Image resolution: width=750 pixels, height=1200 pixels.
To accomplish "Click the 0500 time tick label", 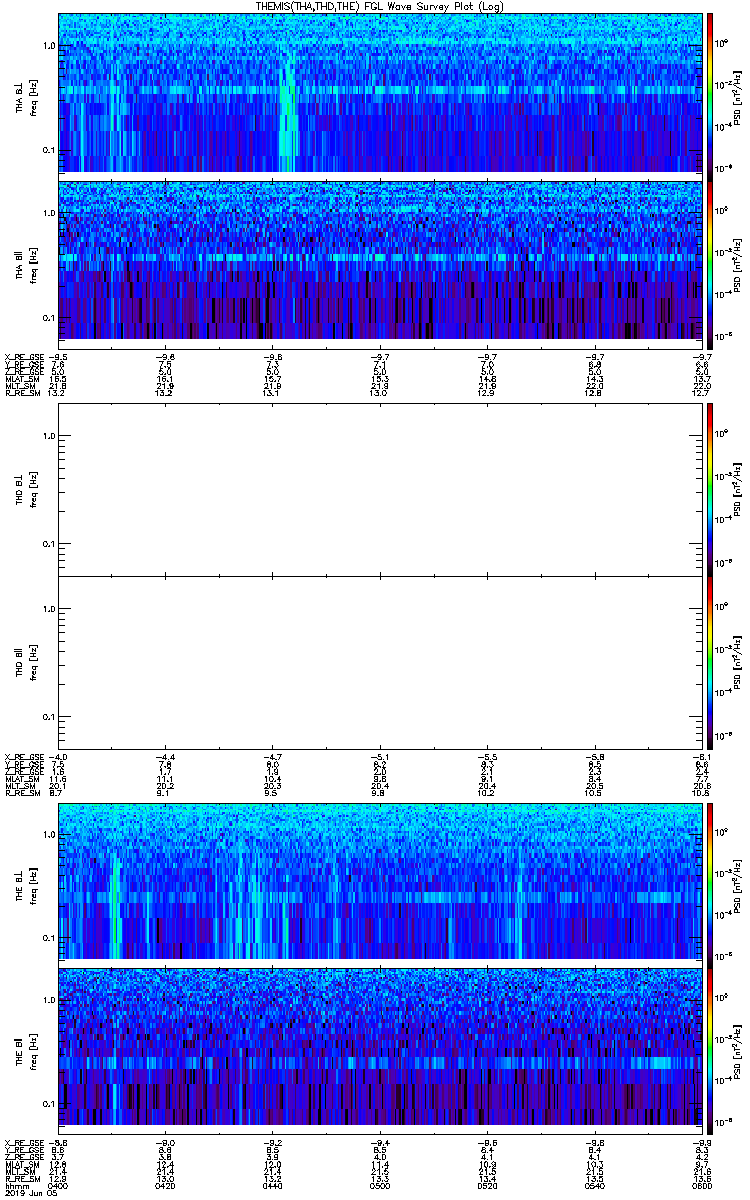I will pyautogui.click(x=378, y=1185).
